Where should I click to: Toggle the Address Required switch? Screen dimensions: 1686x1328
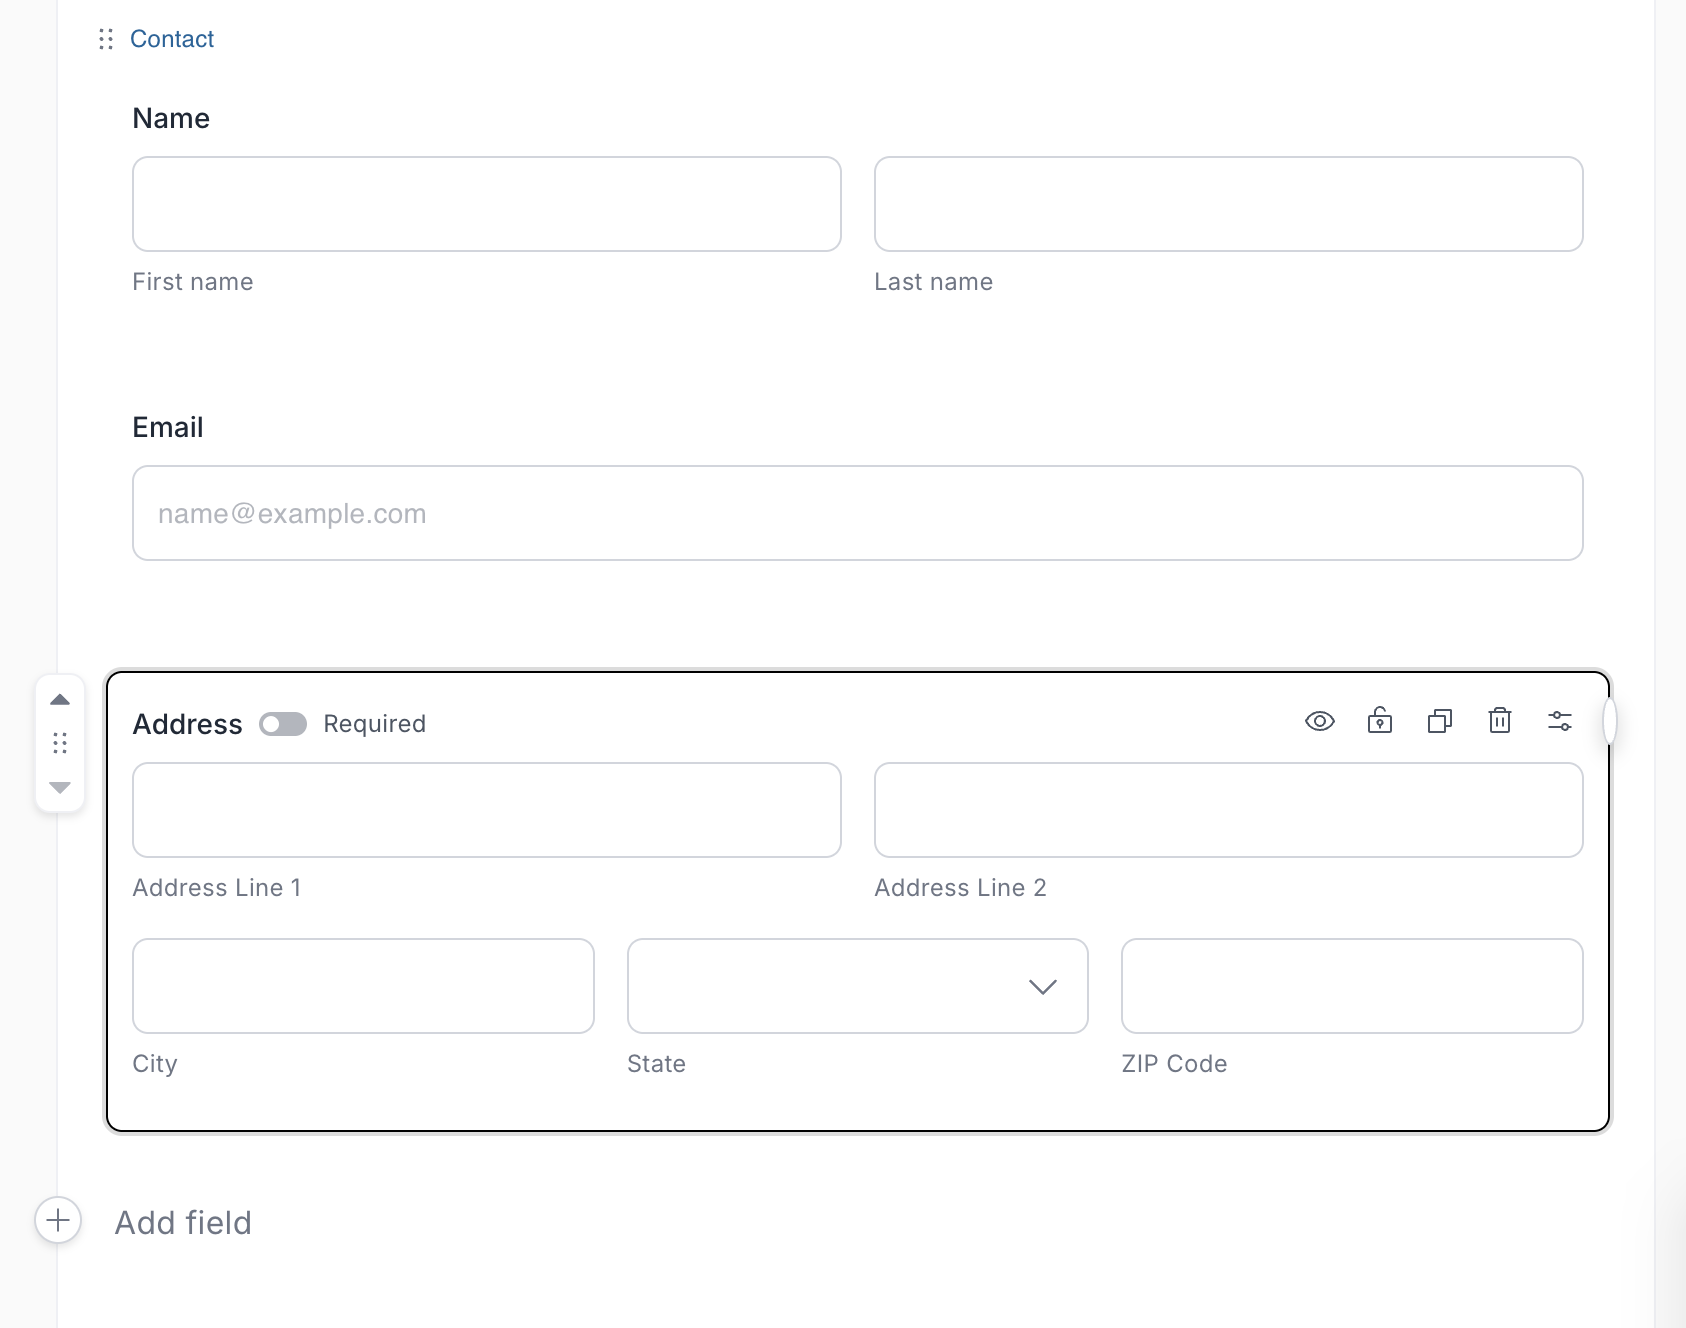pyautogui.click(x=283, y=724)
